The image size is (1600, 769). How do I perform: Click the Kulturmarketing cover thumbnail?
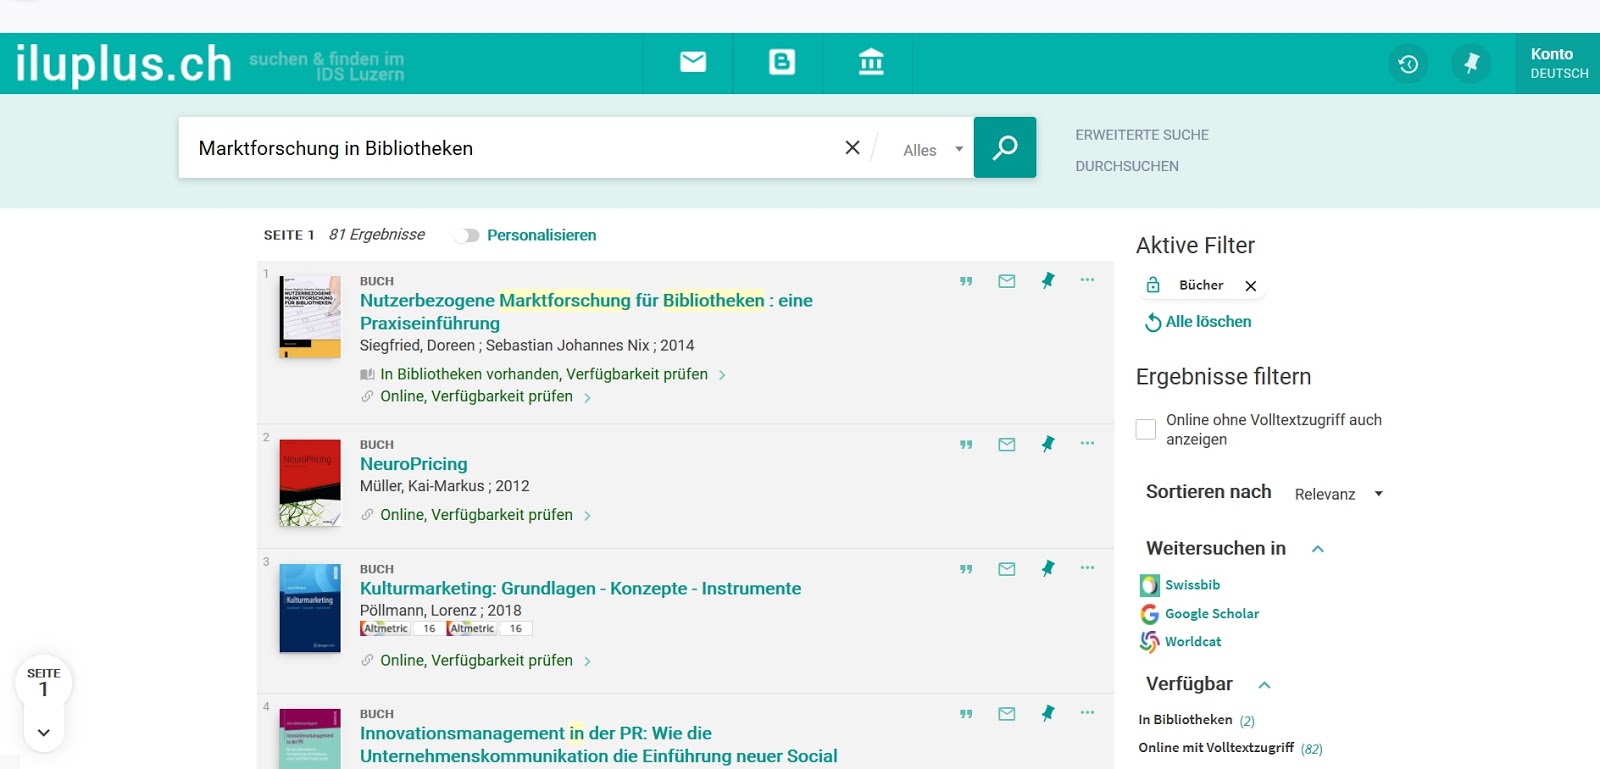point(310,608)
